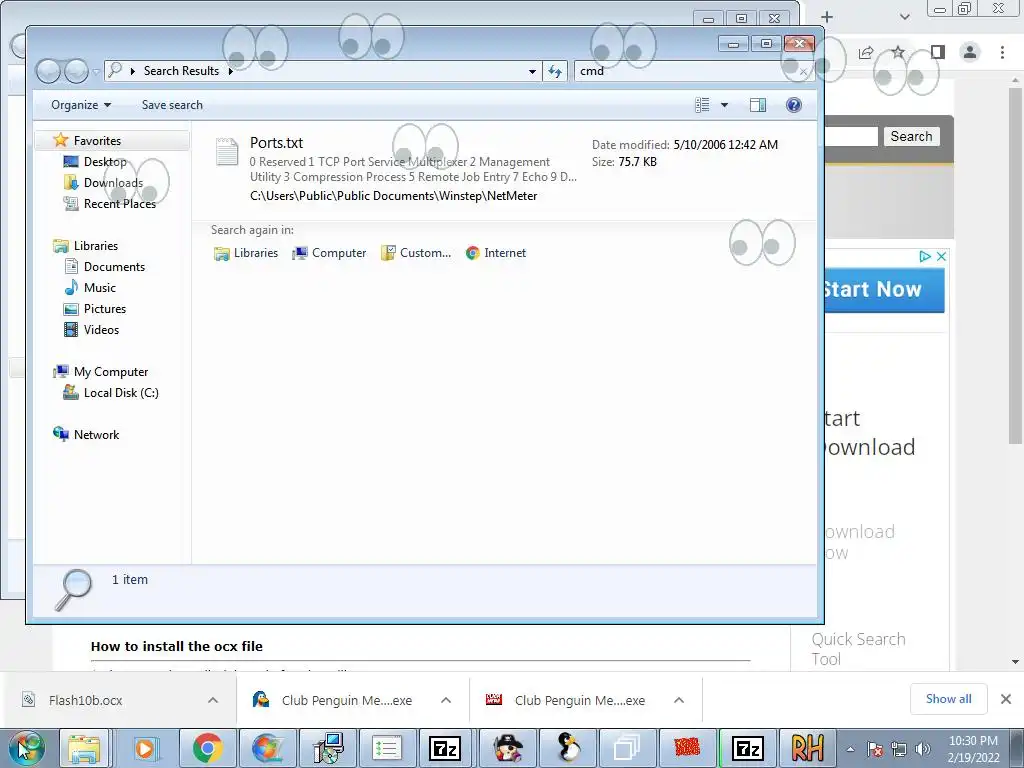
Task: Open Windows Explorer from taskbar
Action: tap(84, 748)
